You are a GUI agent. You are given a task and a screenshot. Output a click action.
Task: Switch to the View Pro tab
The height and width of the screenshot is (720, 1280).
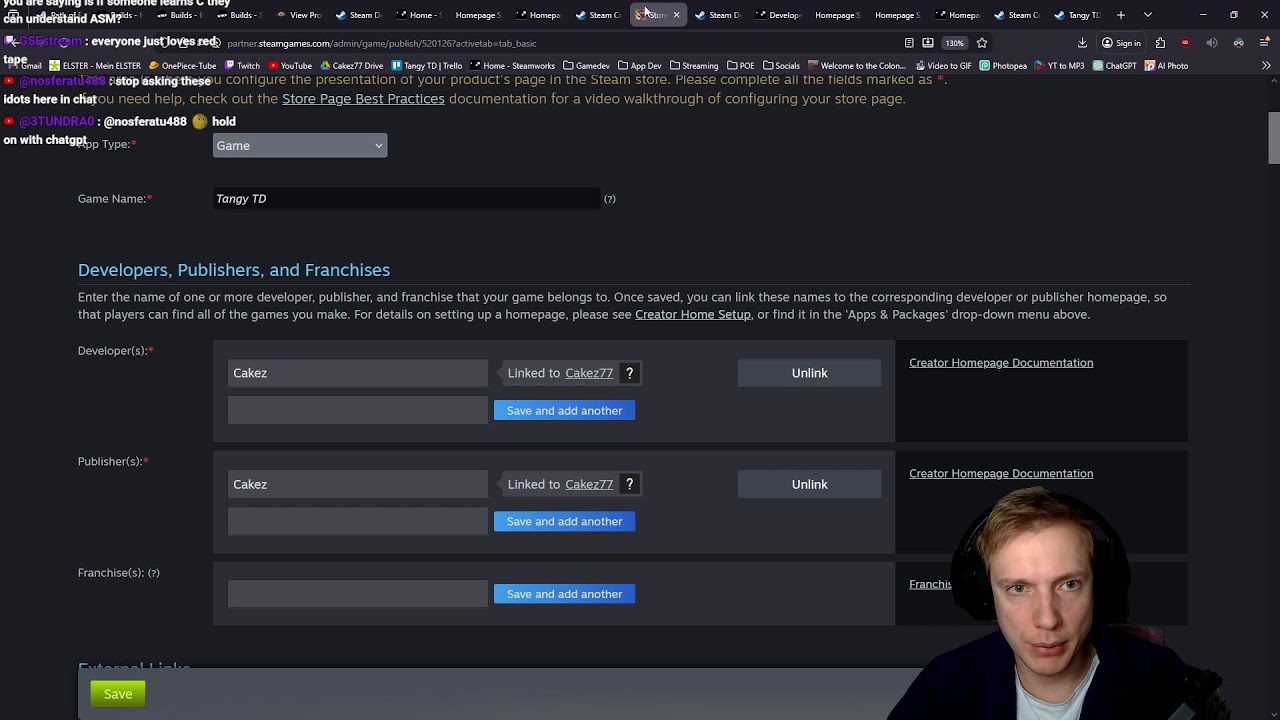(298, 15)
